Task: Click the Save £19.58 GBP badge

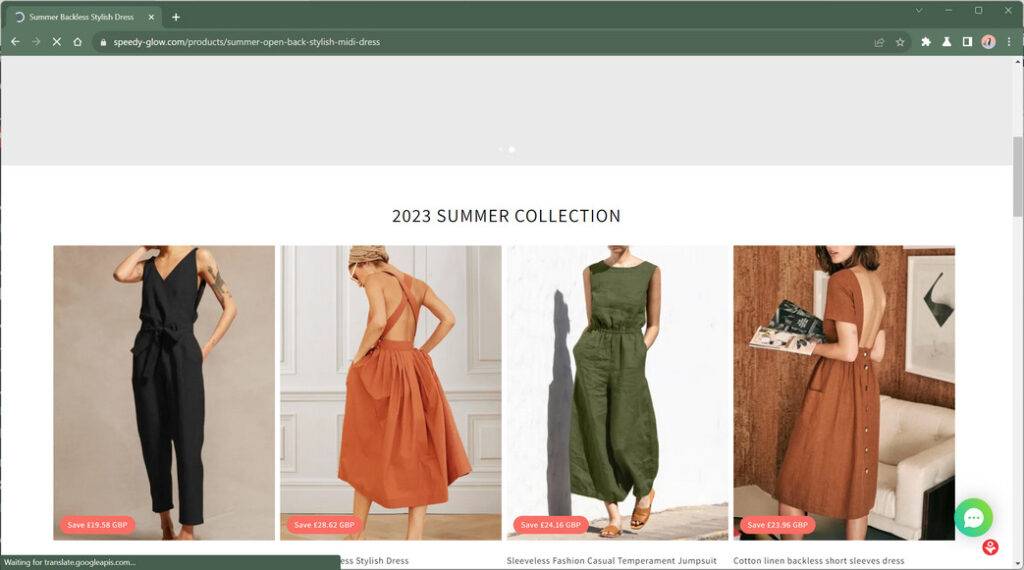Action: click(97, 525)
